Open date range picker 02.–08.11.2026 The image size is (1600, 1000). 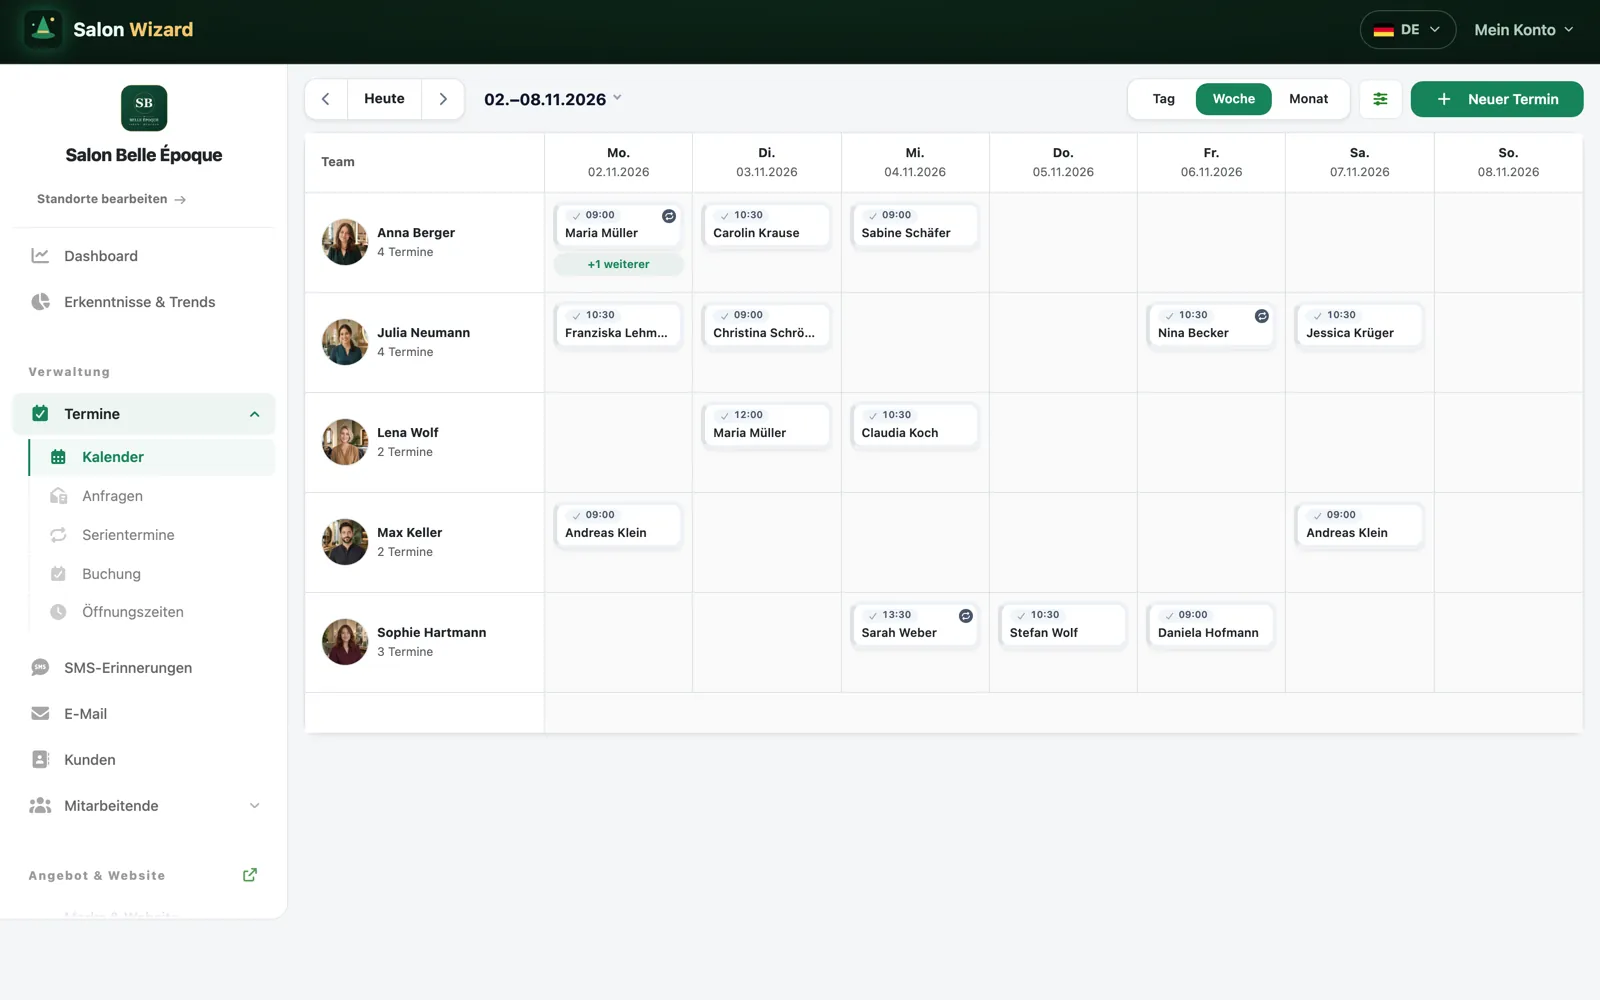point(553,99)
